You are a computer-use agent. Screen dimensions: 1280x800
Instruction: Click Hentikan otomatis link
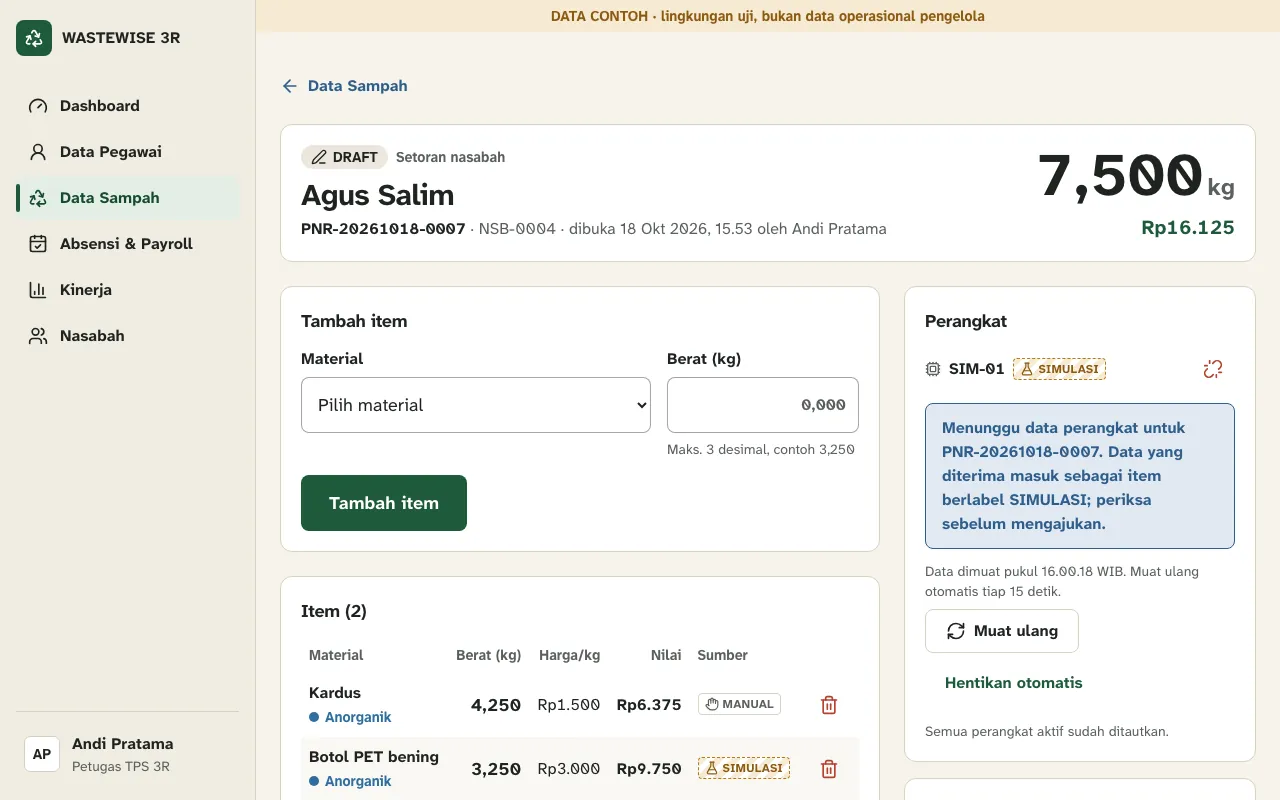click(x=1014, y=683)
